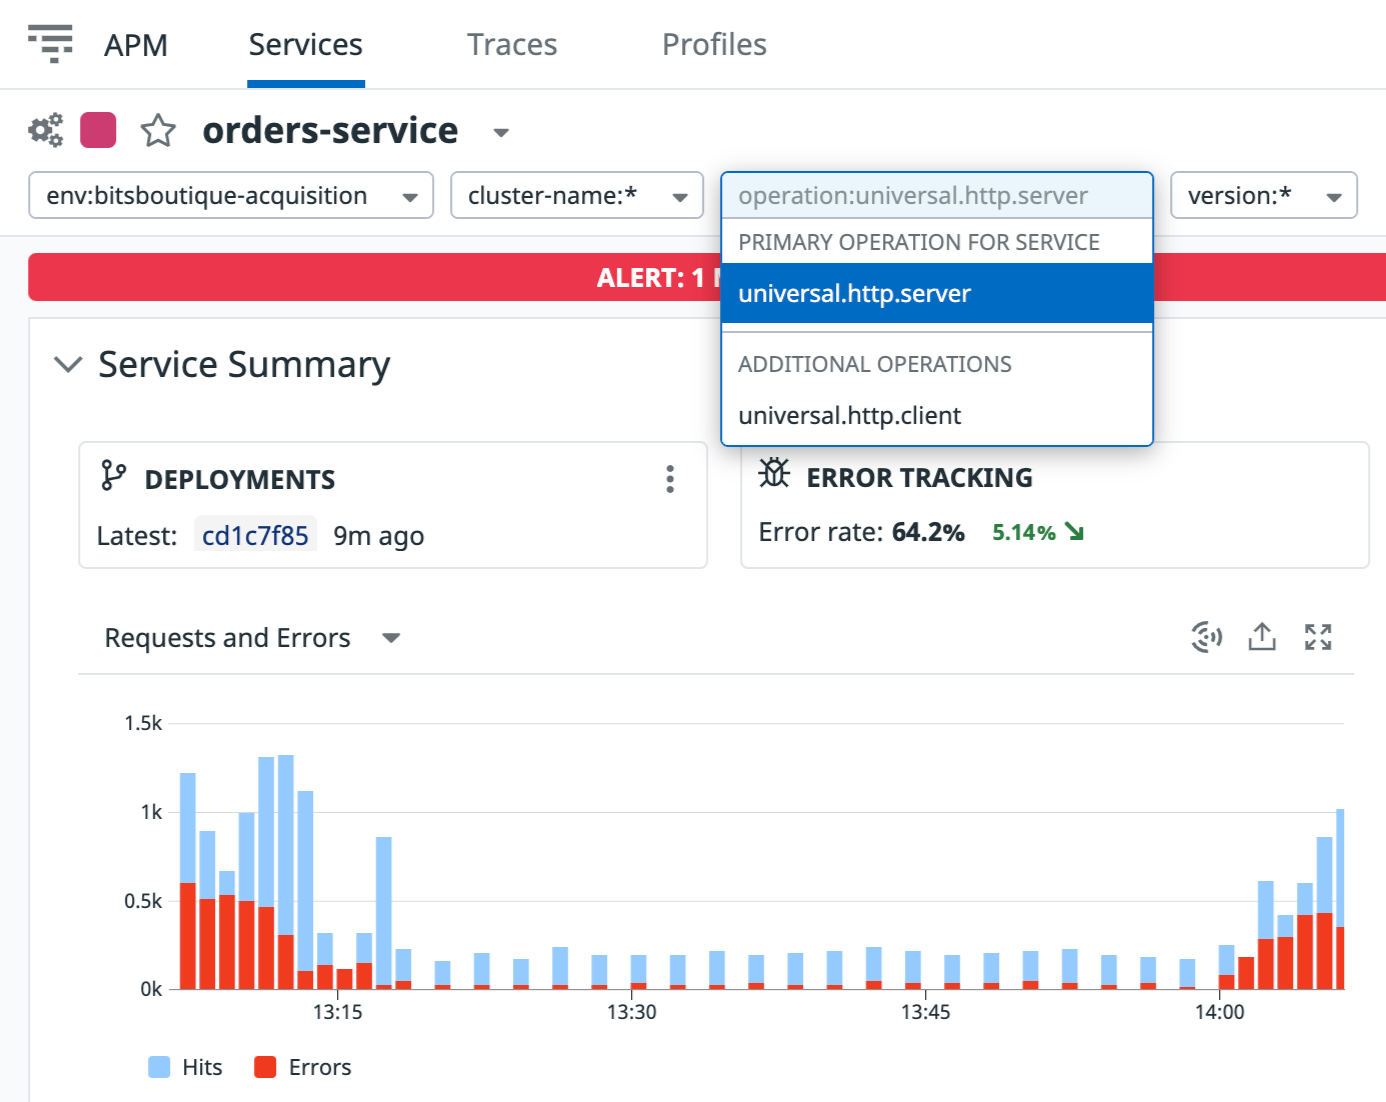
Task: Click the Deployments branch icon
Action: pos(113,476)
